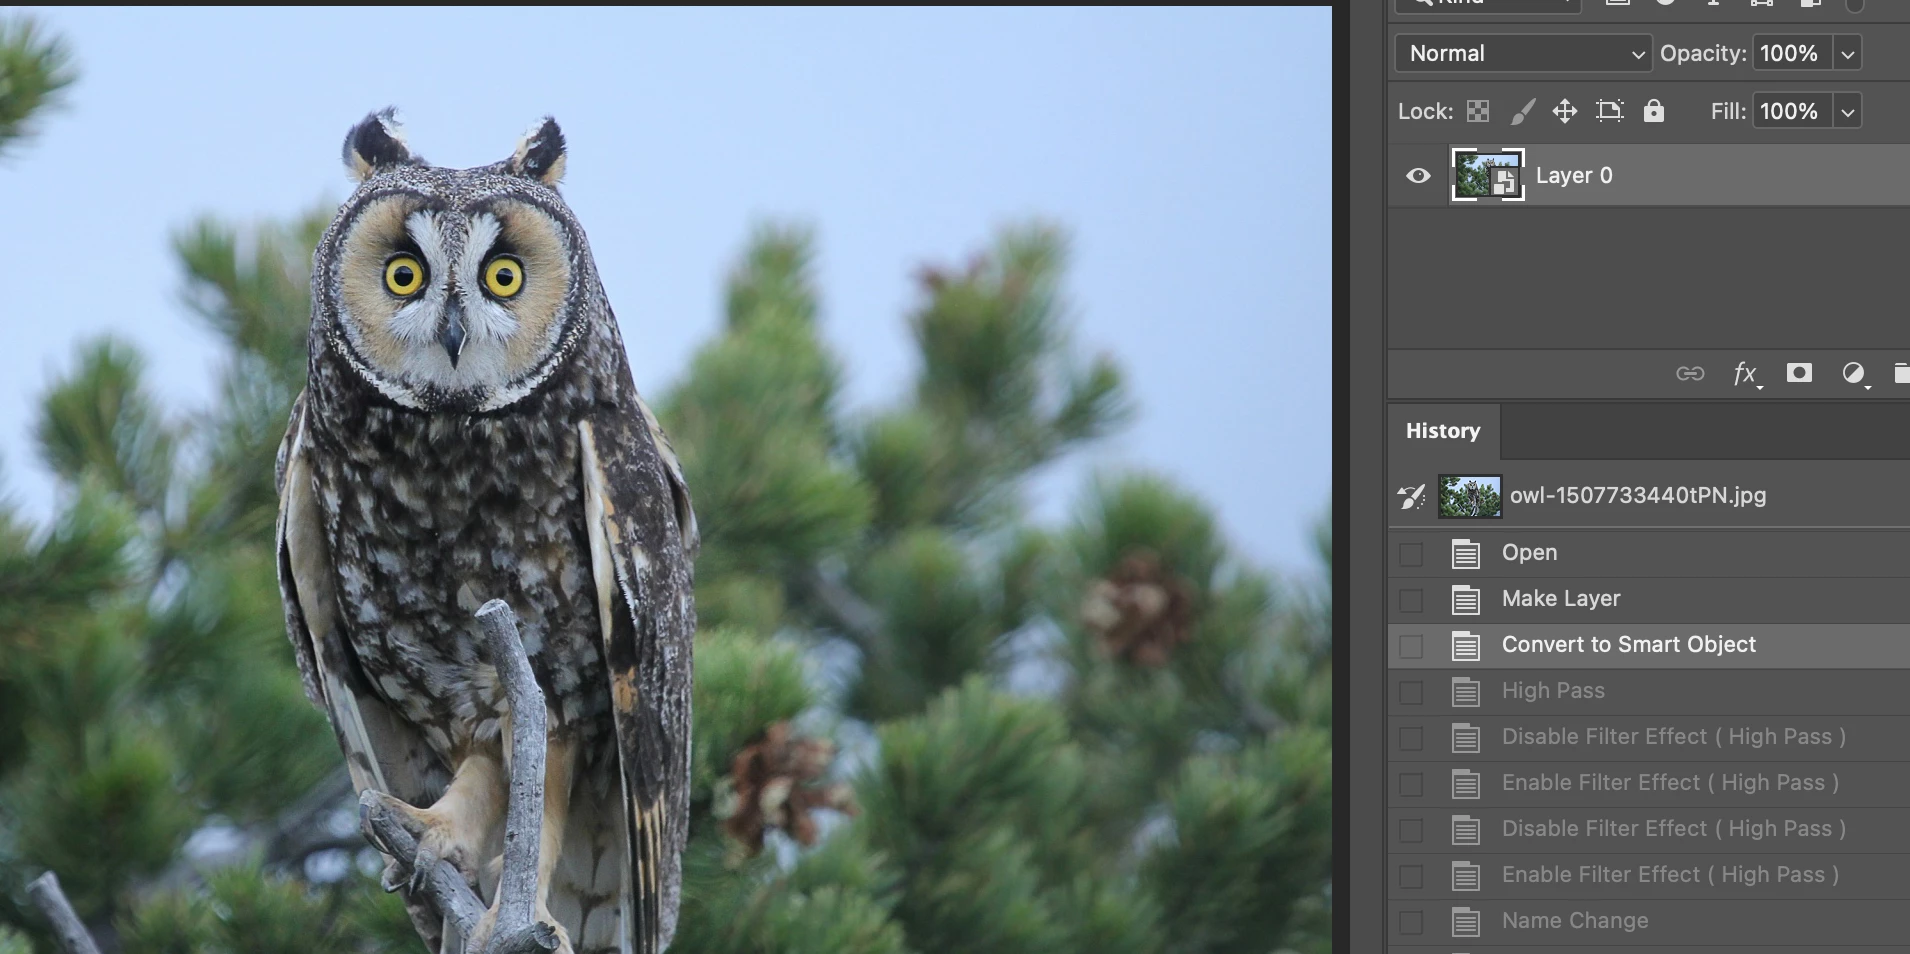Switch to the History tab

(1443, 431)
